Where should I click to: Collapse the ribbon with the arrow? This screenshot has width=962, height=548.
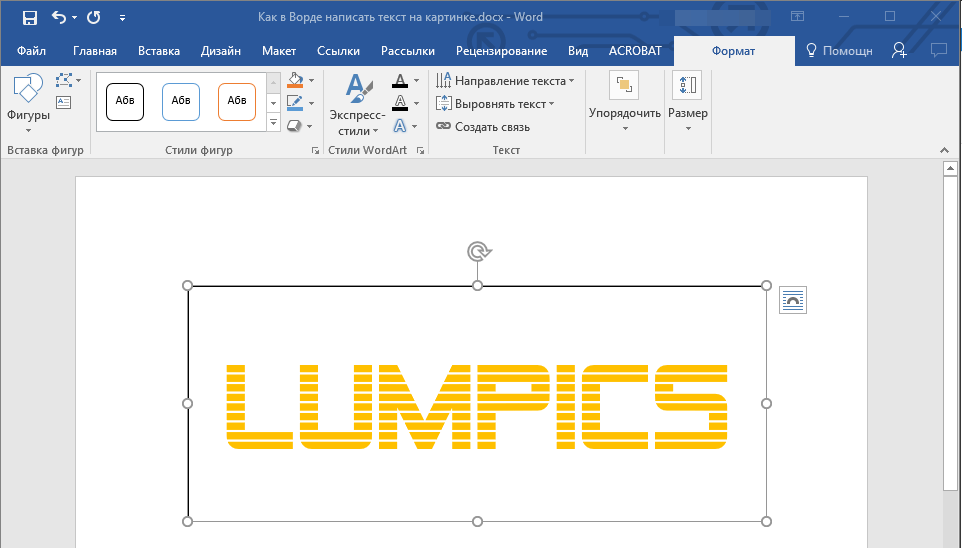[x=943, y=150]
